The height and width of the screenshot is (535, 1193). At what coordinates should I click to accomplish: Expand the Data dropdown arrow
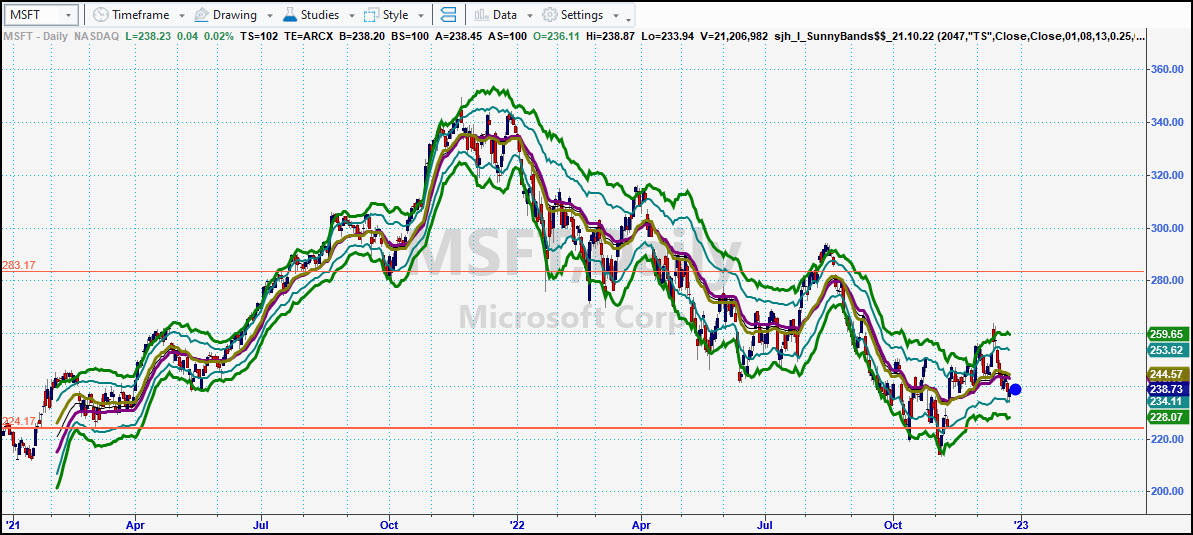(530, 15)
